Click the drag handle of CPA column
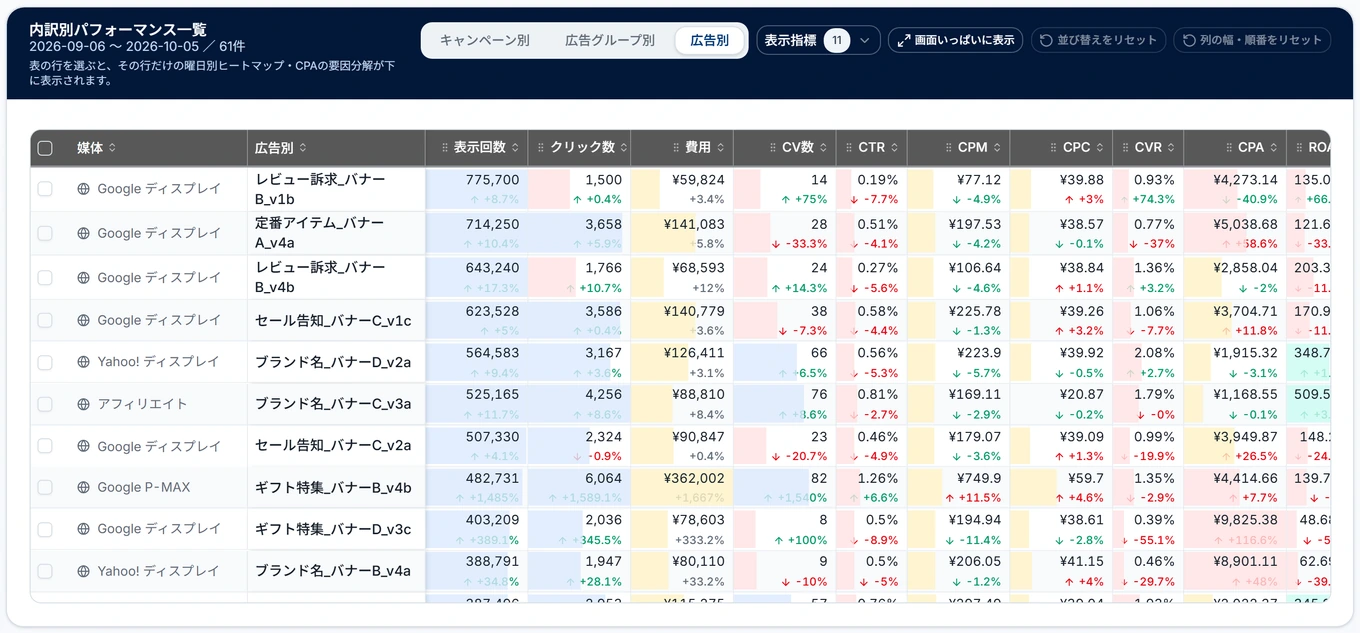This screenshot has height=633, width=1360. click(x=1228, y=148)
